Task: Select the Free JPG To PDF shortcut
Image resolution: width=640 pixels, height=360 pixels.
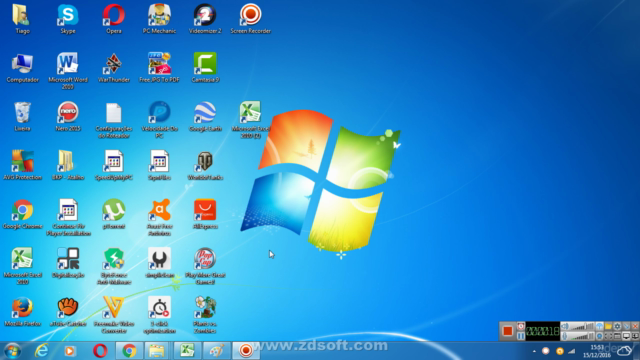Action: 159,67
